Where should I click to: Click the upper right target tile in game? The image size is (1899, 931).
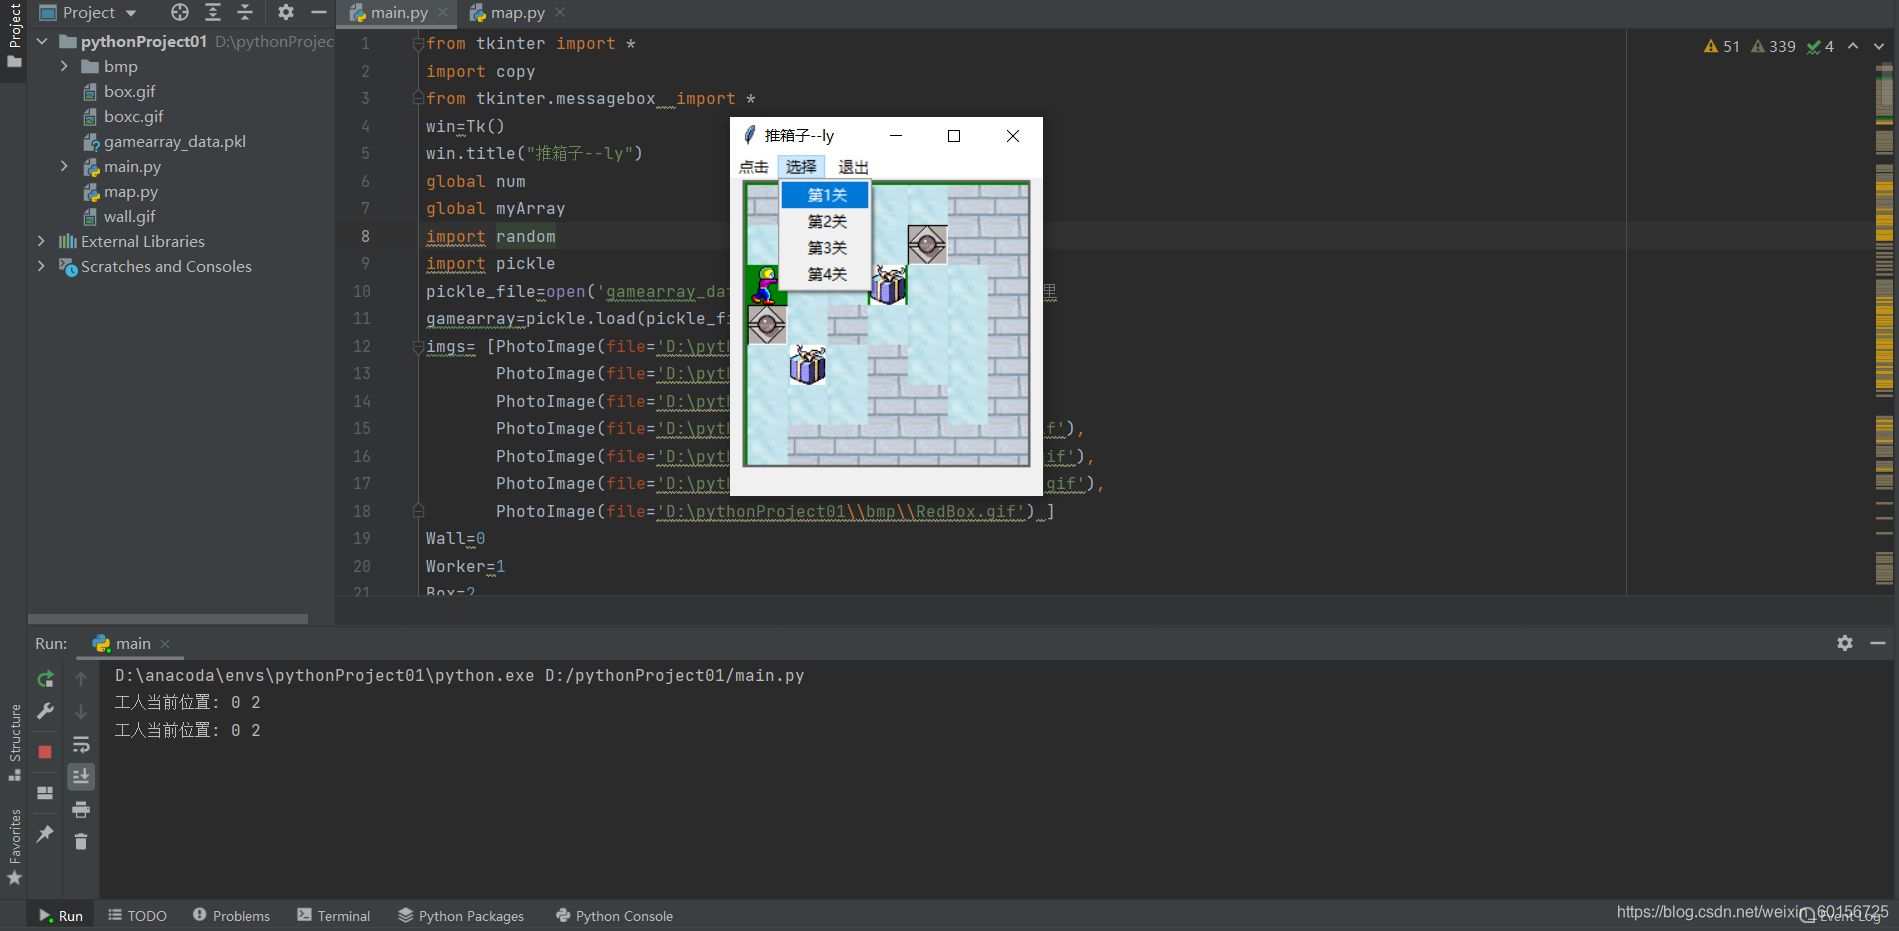click(927, 244)
